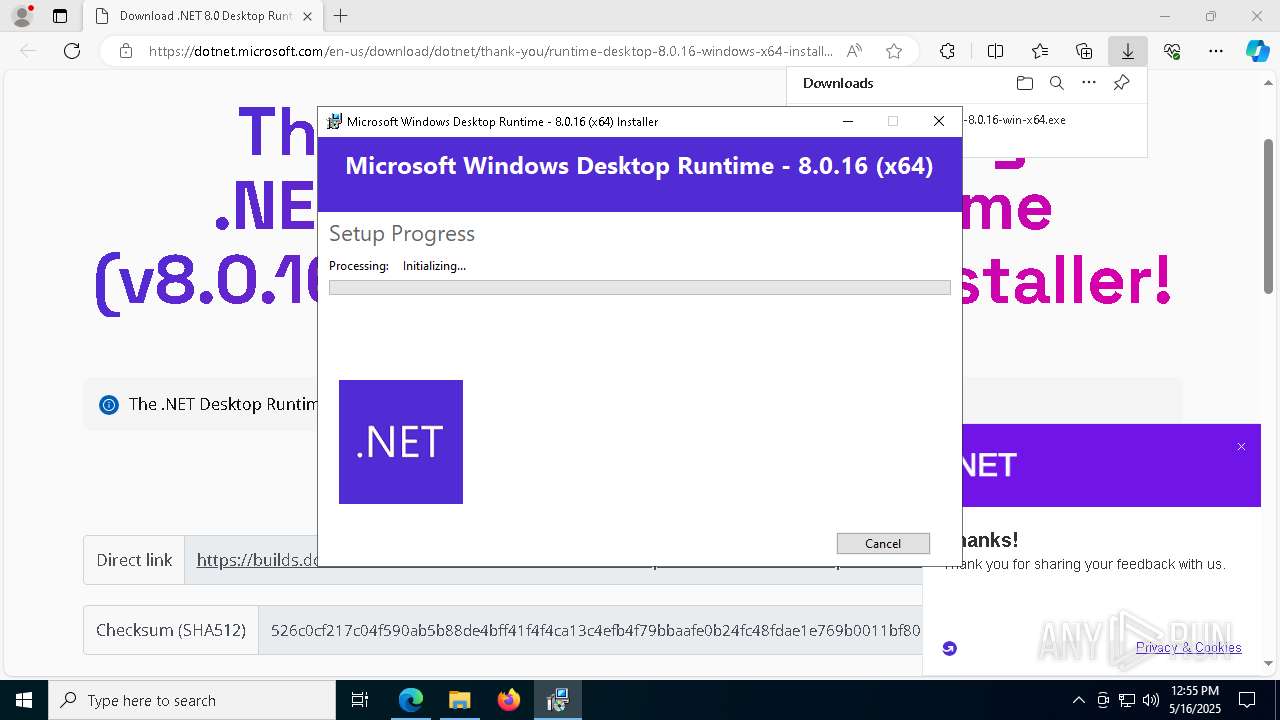Add this page to favorites

894,51
